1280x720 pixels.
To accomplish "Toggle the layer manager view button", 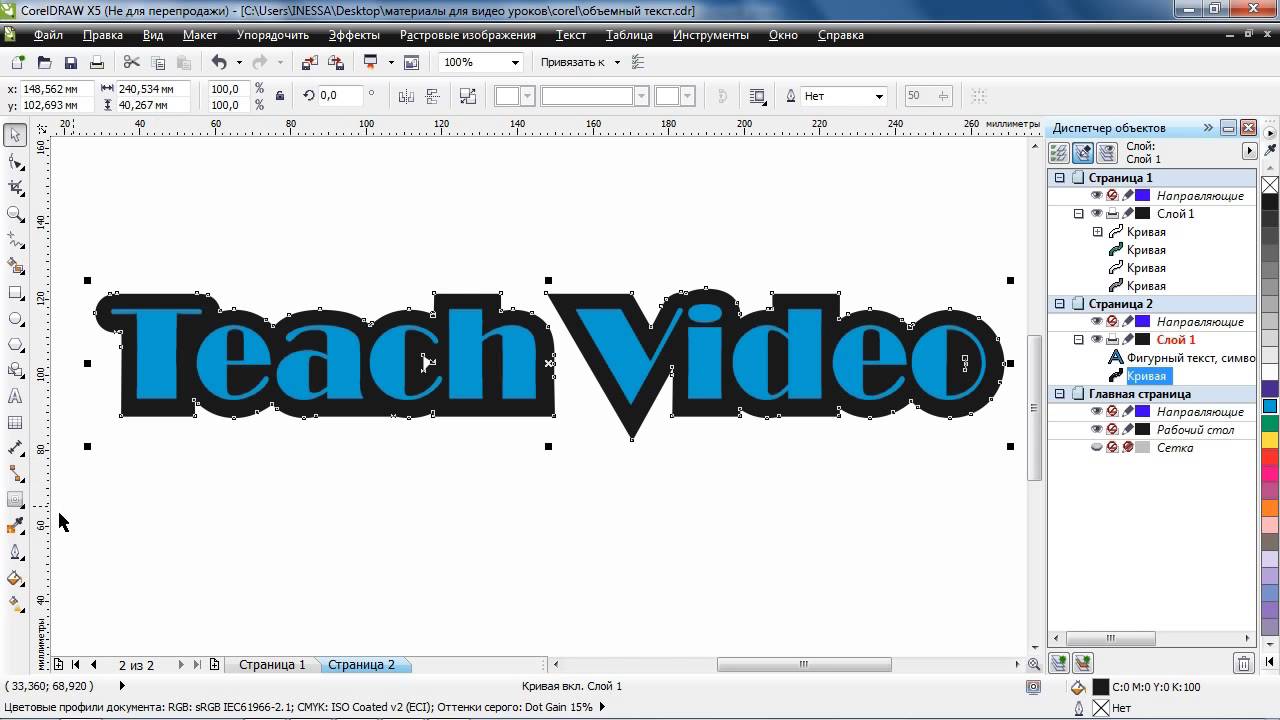I will 1106,153.
